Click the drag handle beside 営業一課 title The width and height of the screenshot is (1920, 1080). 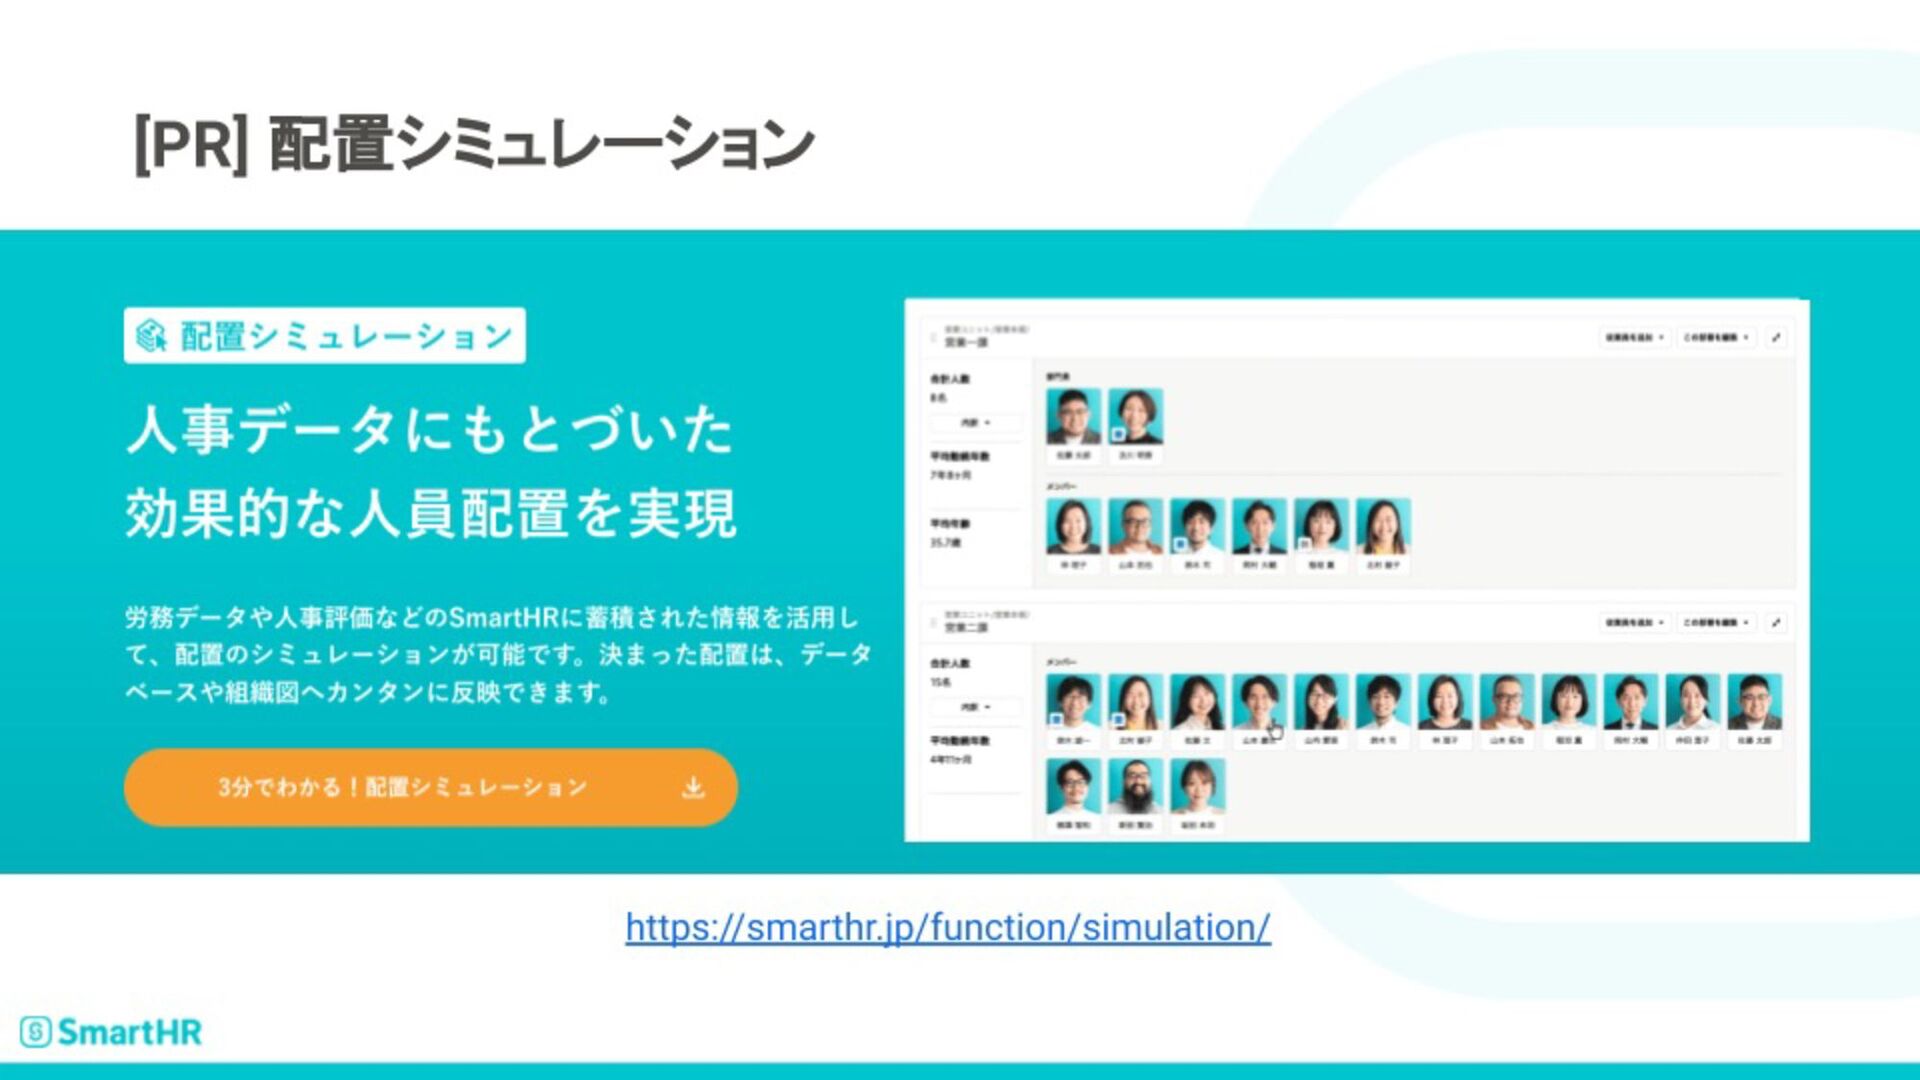[934, 337]
